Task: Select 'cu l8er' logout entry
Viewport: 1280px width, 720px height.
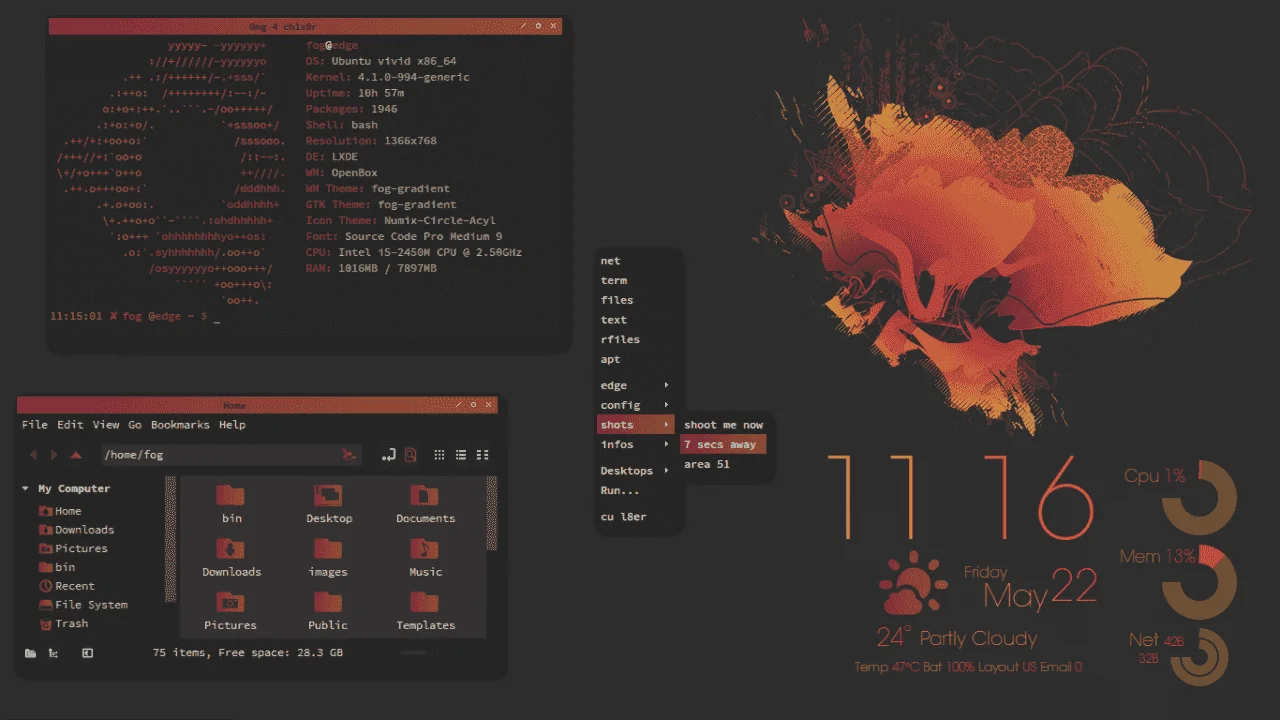Action: coord(635,516)
